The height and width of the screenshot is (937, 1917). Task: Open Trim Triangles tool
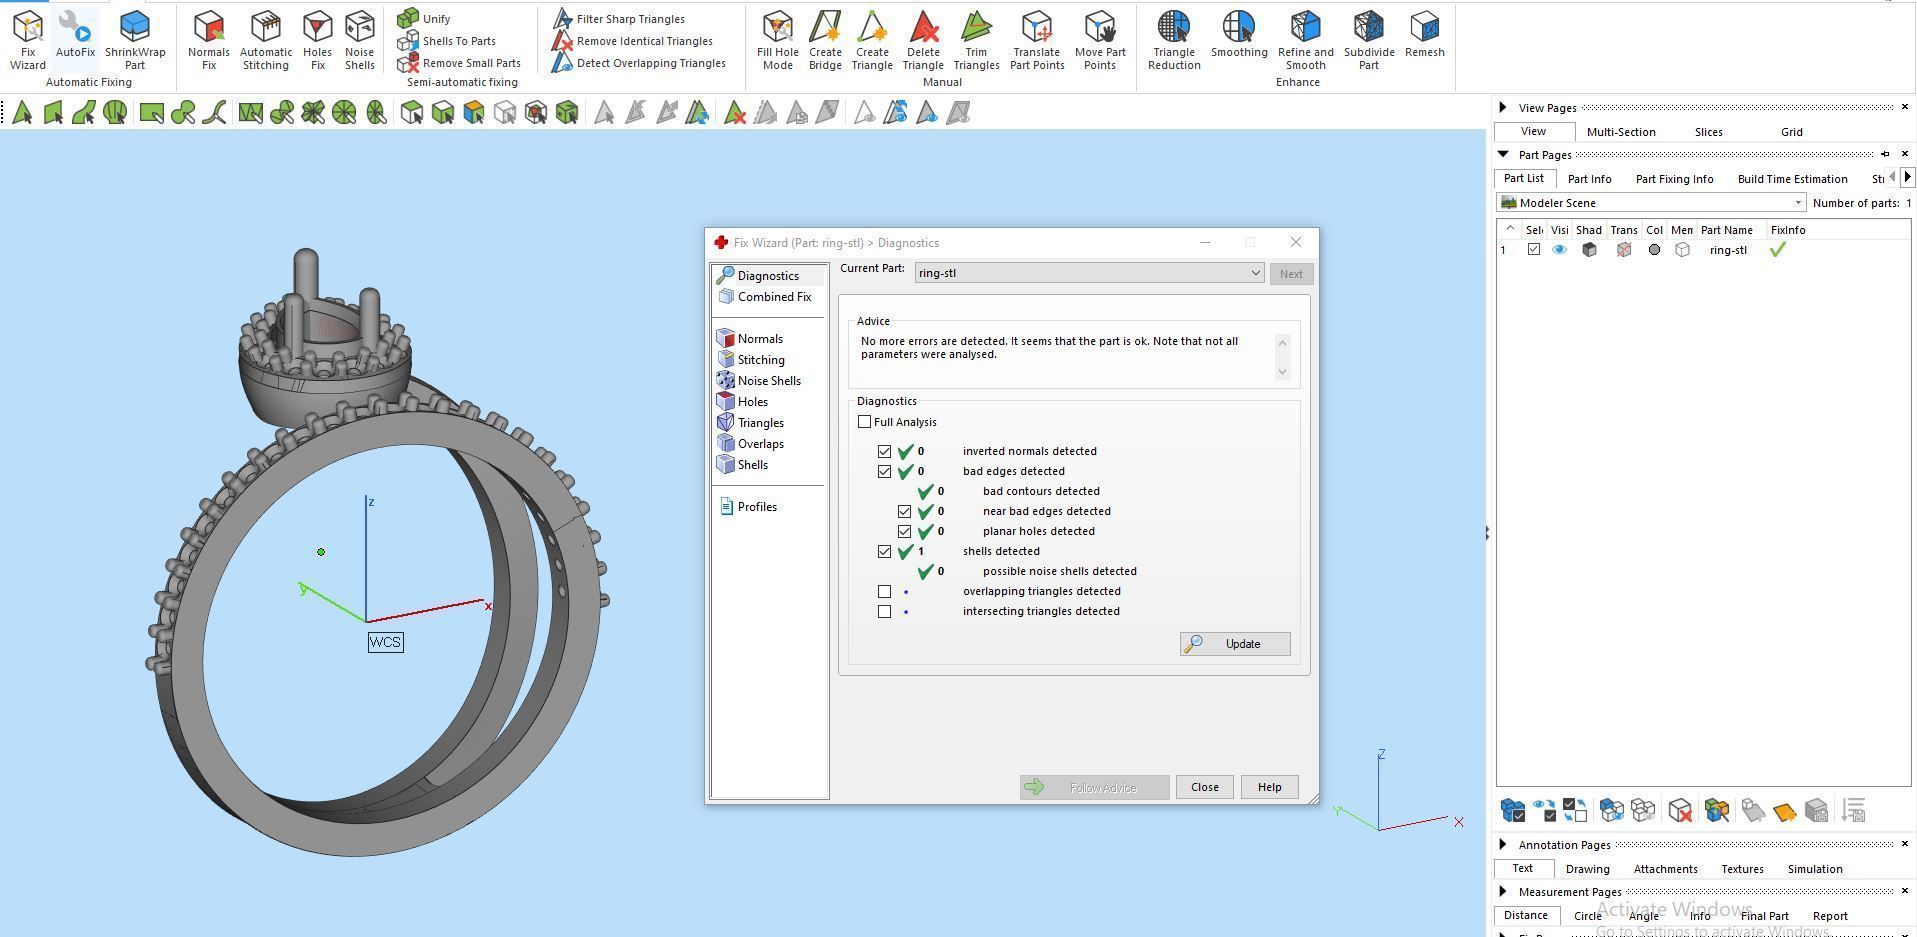pyautogui.click(x=976, y=41)
